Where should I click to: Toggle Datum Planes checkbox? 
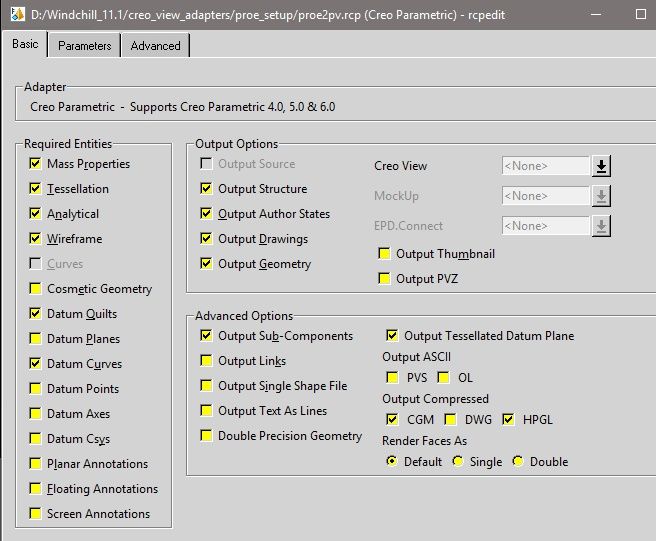[36, 339]
